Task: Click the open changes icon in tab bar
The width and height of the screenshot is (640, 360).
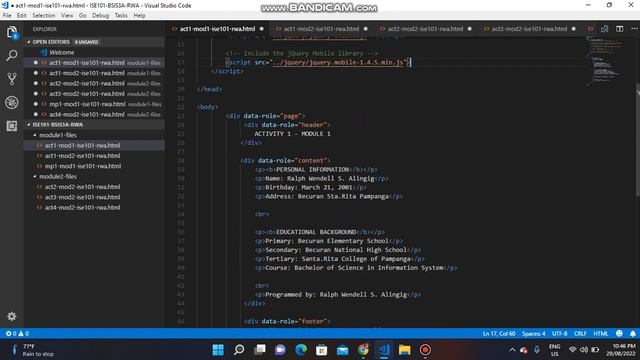Action: point(604,29)
